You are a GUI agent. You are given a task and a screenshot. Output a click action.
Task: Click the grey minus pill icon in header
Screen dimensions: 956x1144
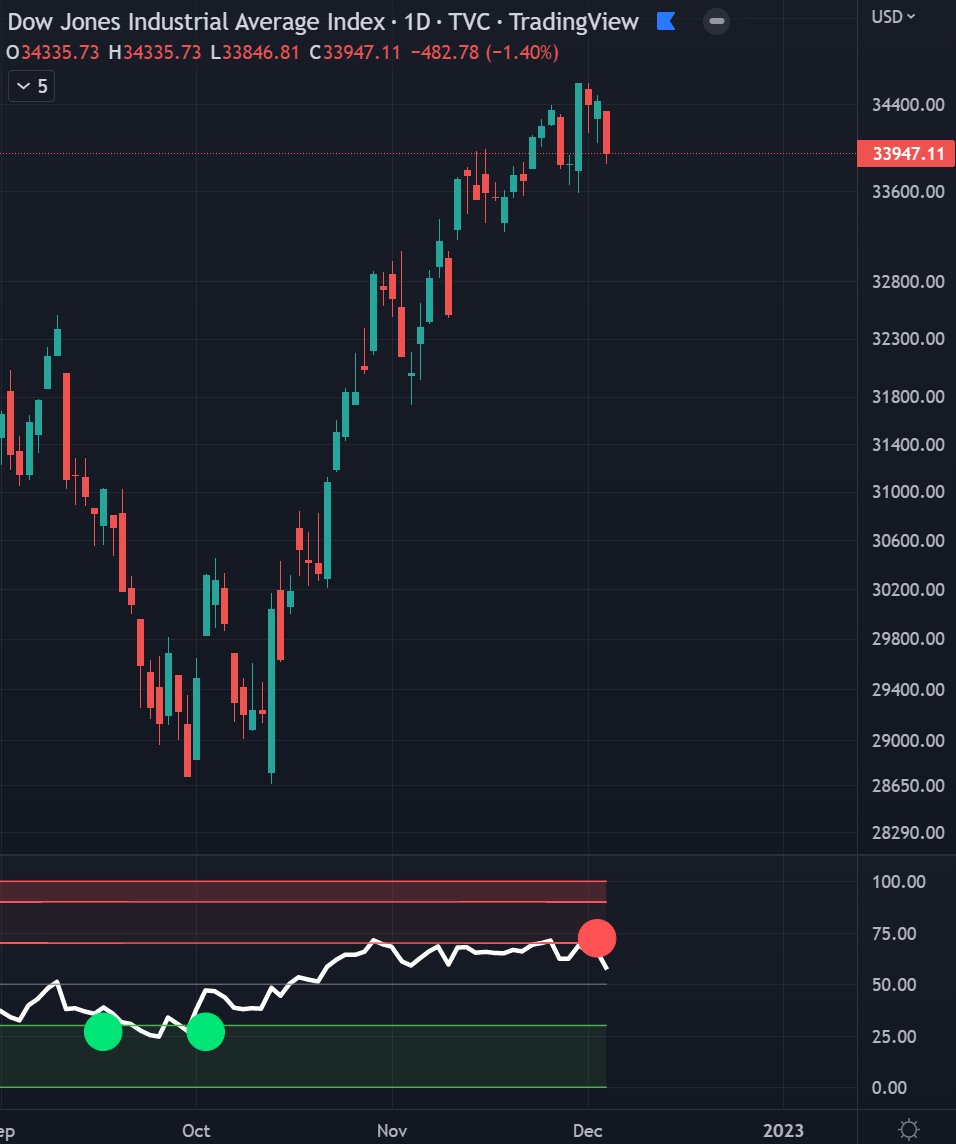pos(717,21)
